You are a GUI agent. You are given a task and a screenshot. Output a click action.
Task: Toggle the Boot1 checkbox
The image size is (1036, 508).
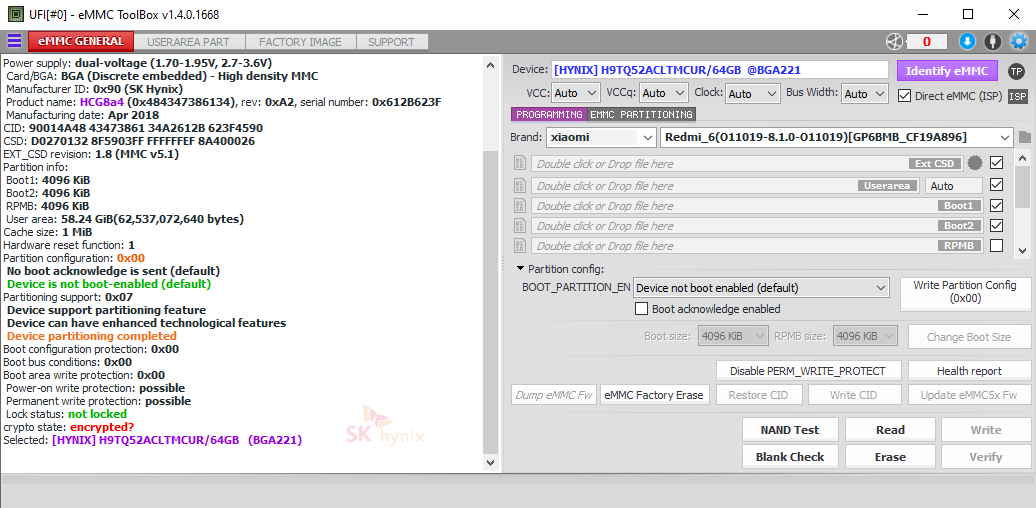[x=996, y=205]
